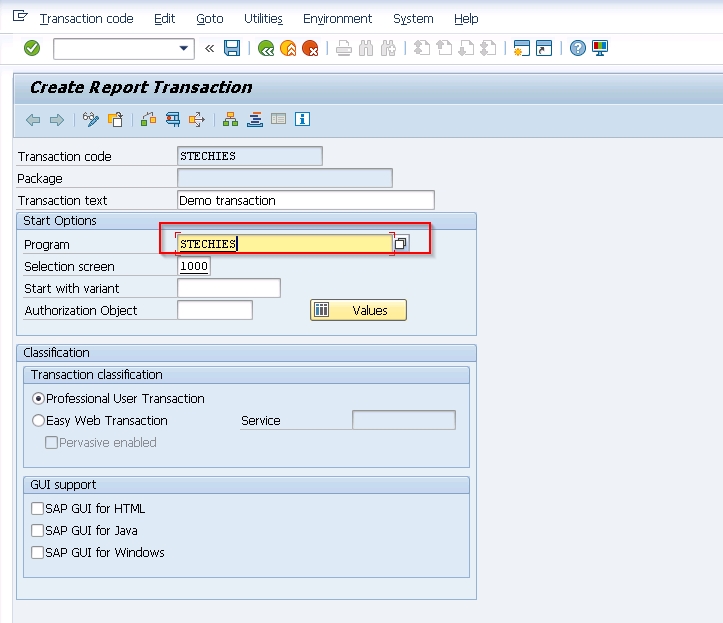The width and height of the screenshot is (723, 623).
Task: Click the Save diskette icon
Action: click(232, 48)
